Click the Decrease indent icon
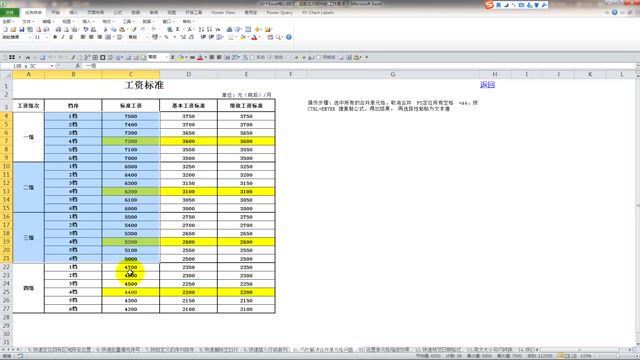Viewport: 640px width, 360px height. coord(202,37)
